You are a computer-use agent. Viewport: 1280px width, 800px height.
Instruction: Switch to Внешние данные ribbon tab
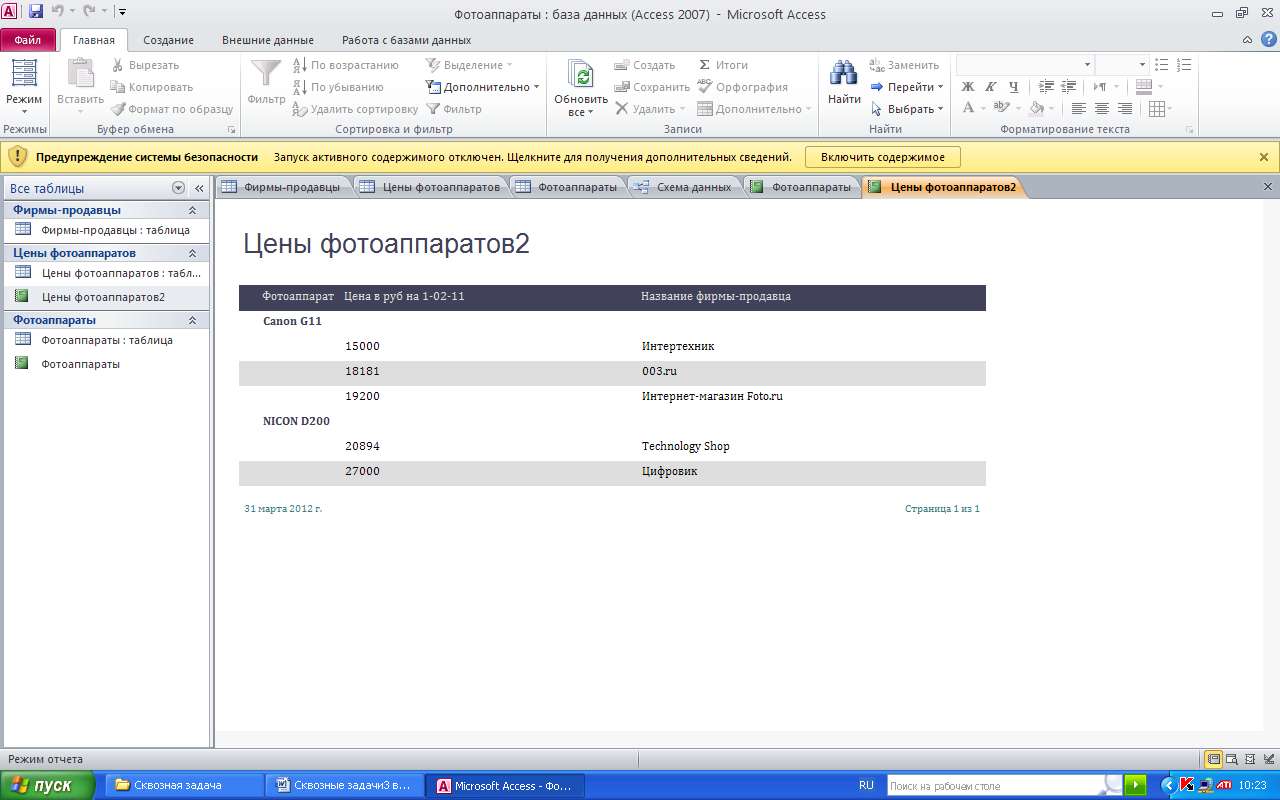[268, 40]
